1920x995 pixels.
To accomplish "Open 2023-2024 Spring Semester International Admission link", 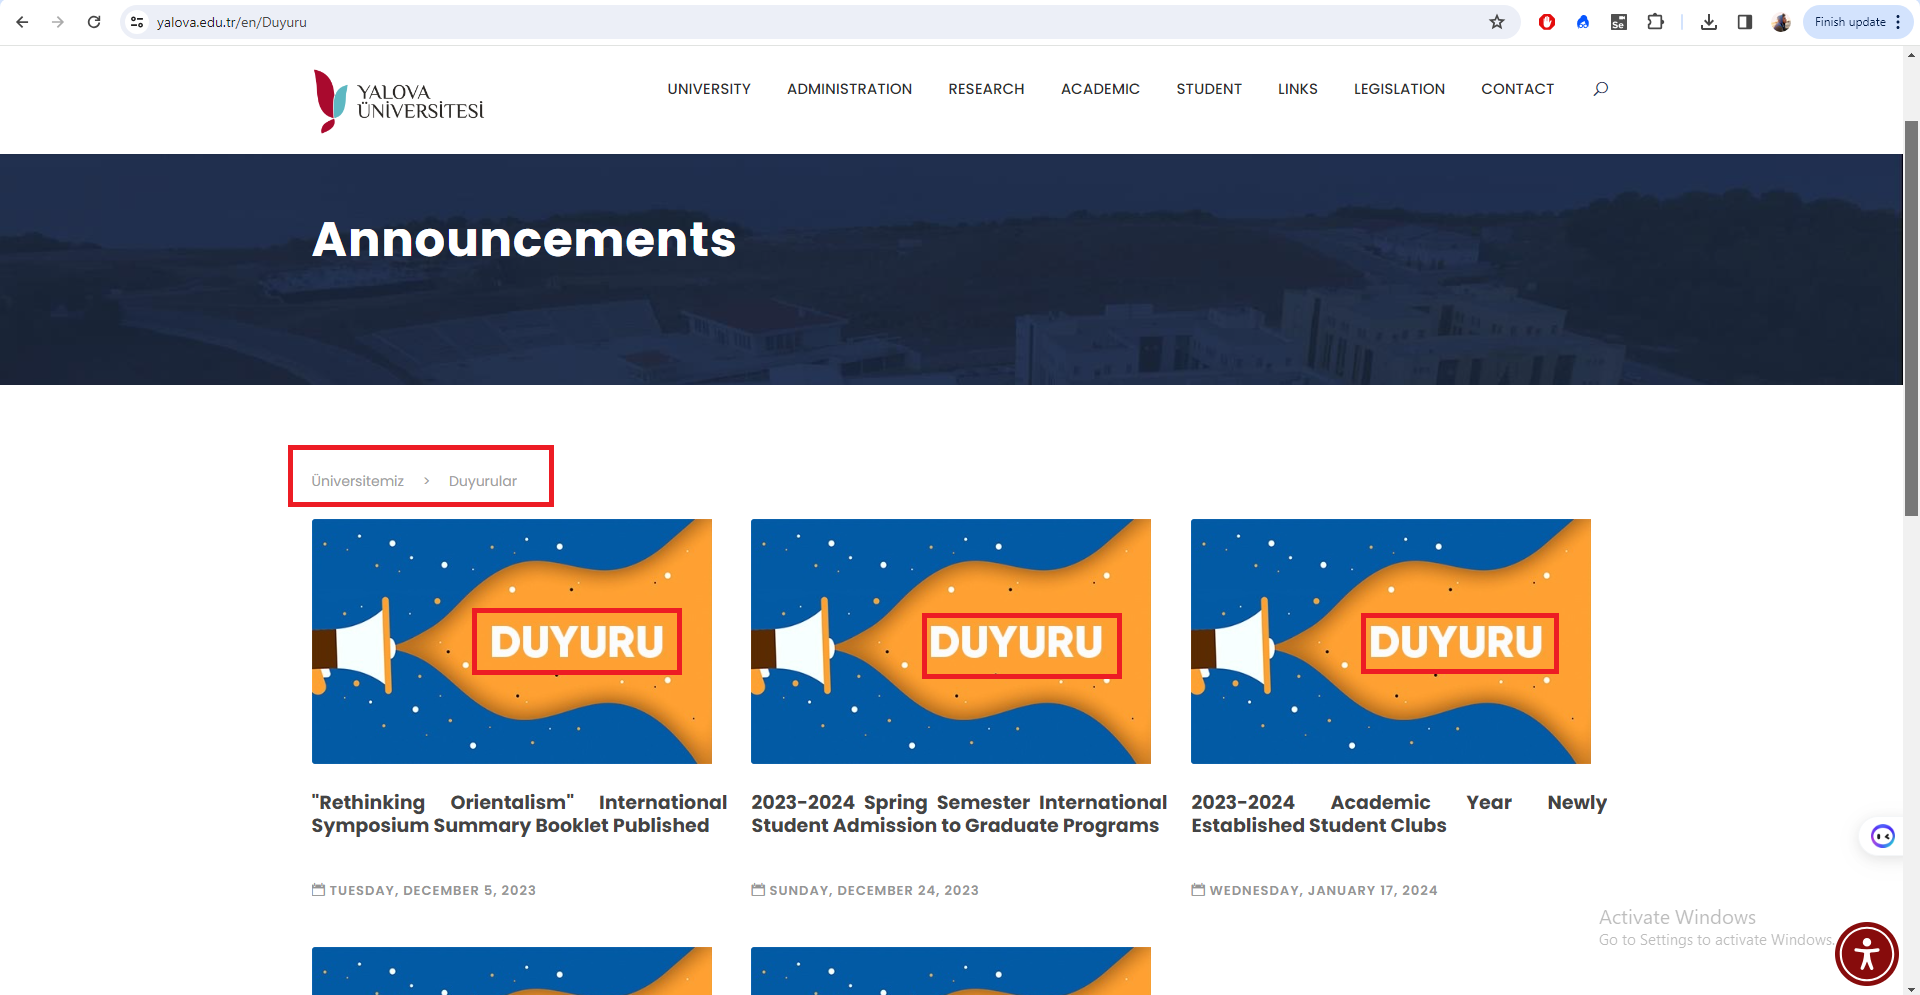I will 959,814.
